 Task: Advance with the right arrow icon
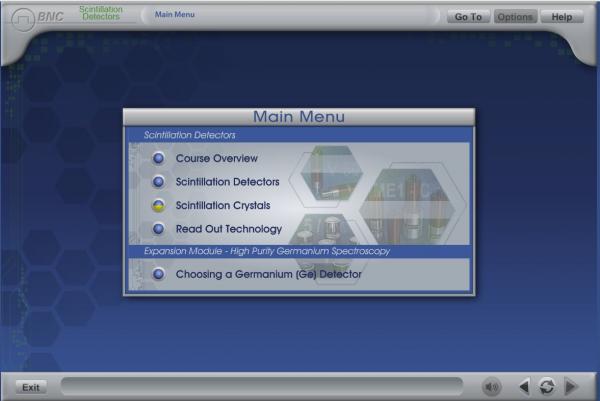point(571,386)
